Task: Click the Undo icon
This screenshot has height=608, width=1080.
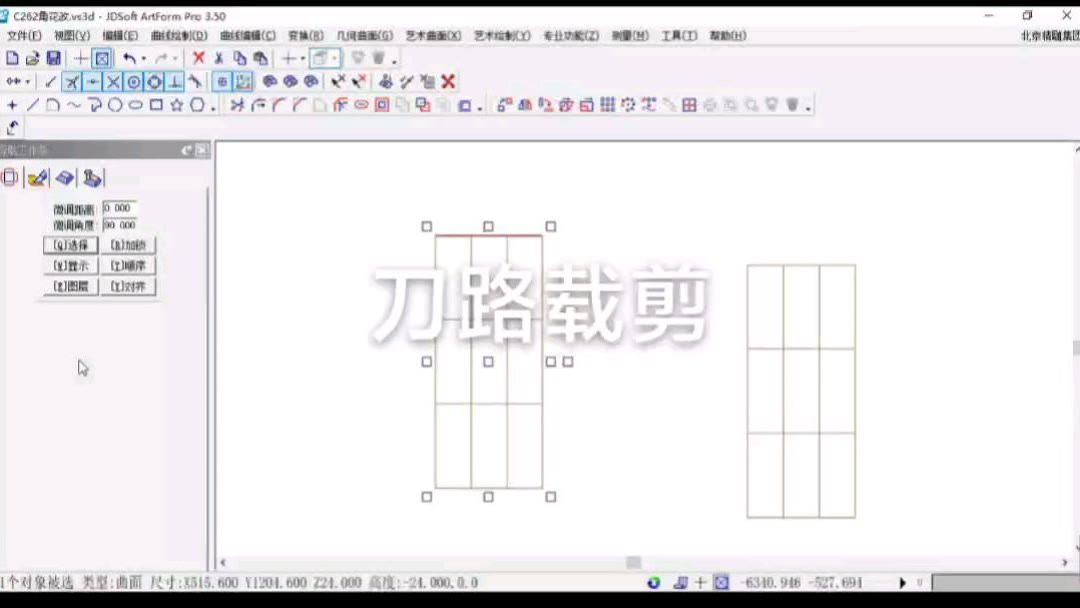Action: (x=130, y=57)
